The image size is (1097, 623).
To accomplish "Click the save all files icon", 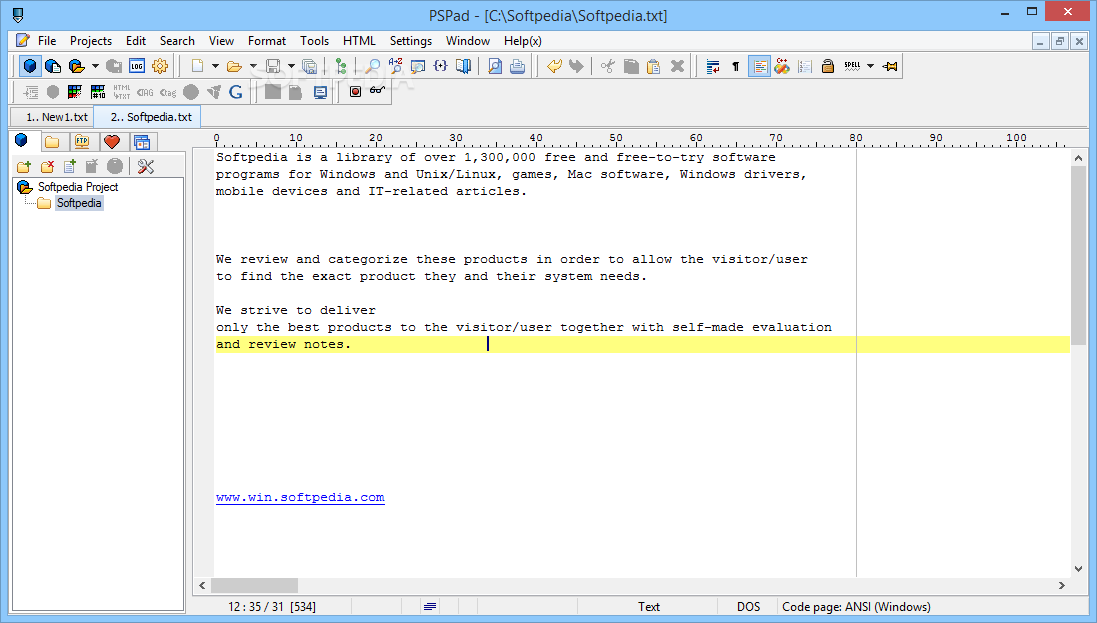I will coord(309,66).
